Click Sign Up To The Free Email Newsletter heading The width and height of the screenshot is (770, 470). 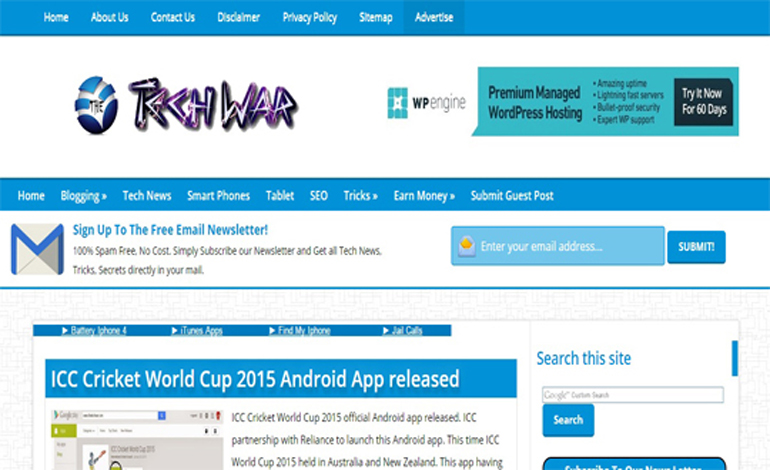(170, 230)
